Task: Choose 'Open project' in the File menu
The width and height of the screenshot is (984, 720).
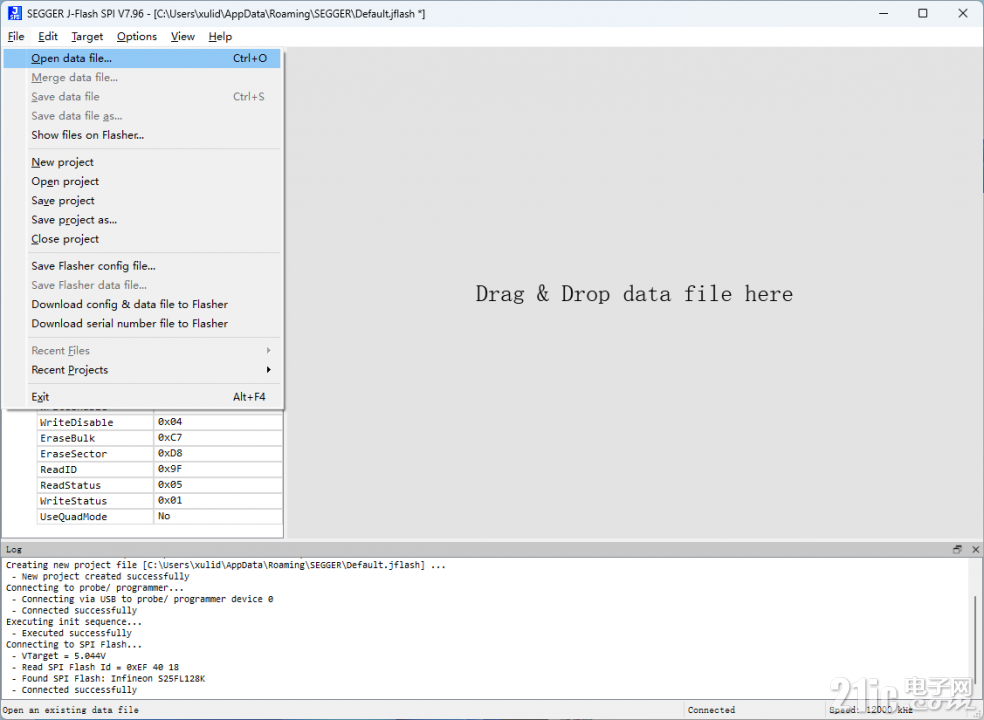Action: (142, 181)
